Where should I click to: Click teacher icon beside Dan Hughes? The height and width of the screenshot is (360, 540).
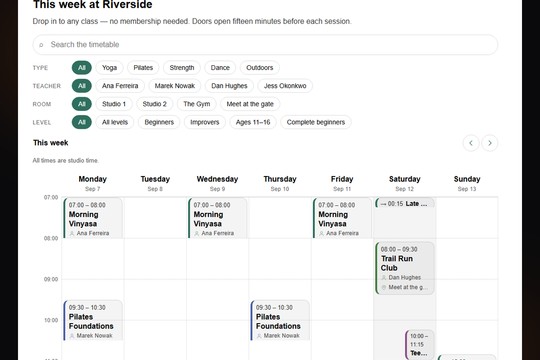click(384, 278)
